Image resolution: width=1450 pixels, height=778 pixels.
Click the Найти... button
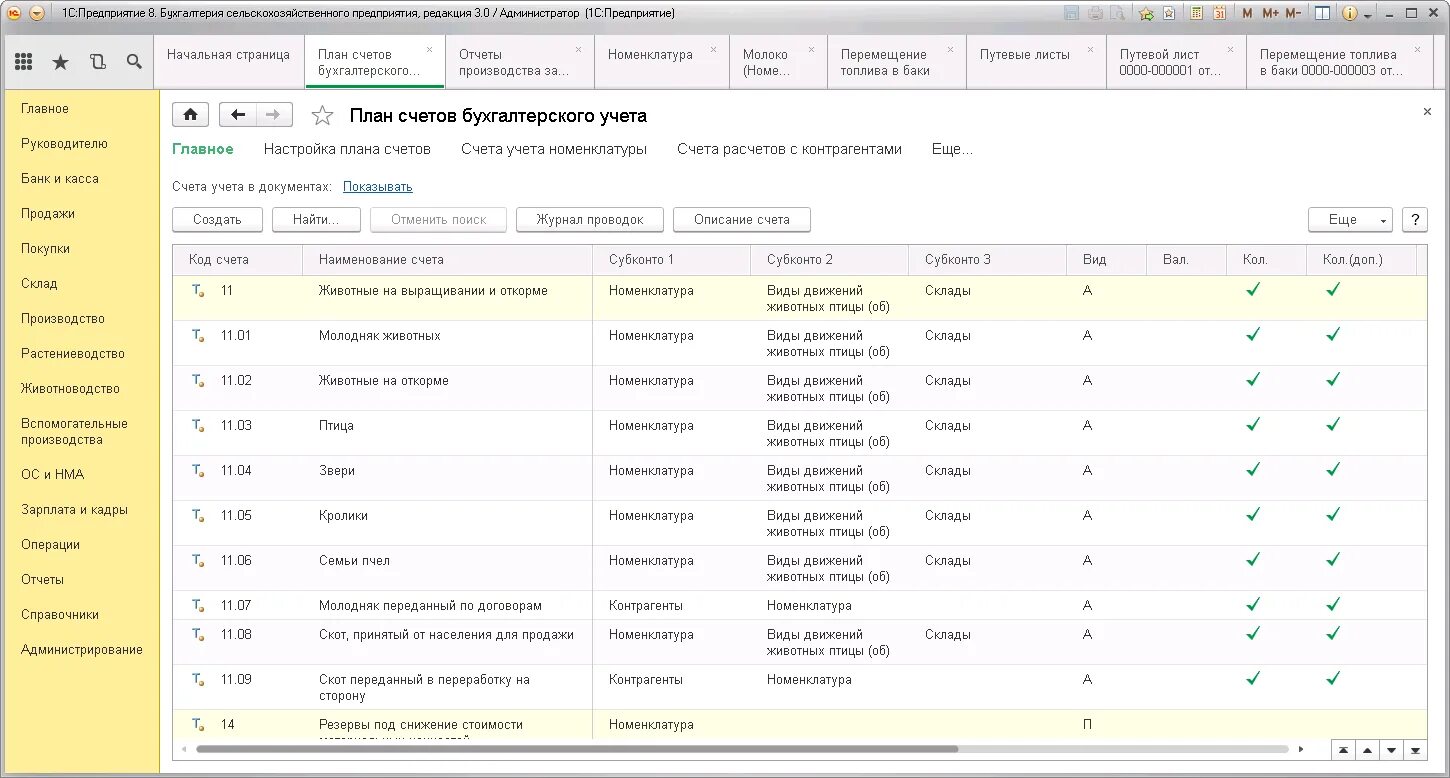[316, 220]
